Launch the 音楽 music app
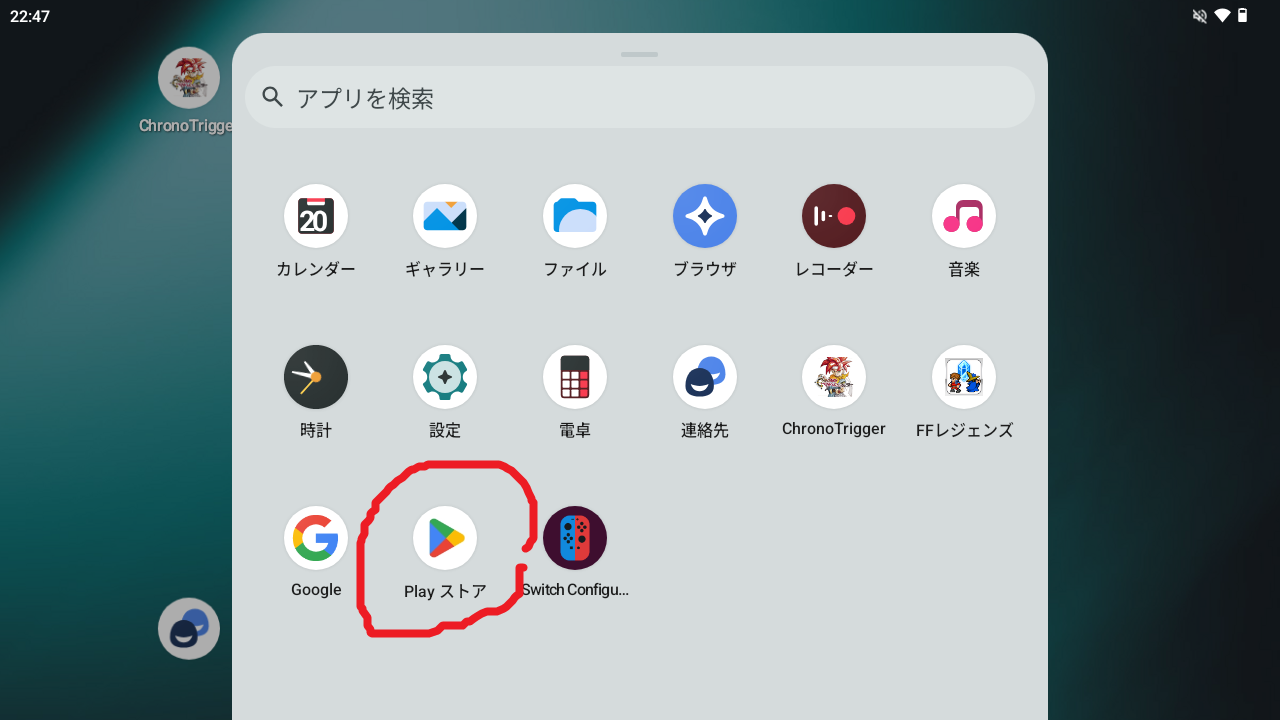 pos(964,216)
